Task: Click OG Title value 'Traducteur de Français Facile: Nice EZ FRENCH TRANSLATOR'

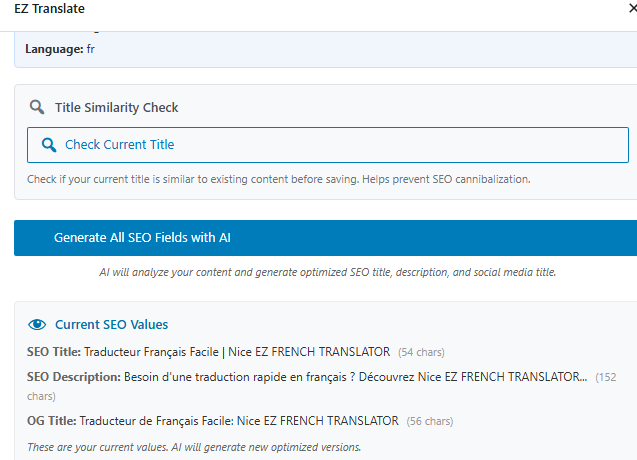Action: (x=239, y=421)
